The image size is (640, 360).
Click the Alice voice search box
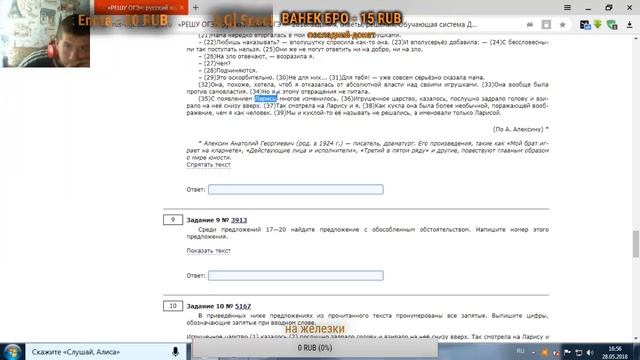[105, 352]
